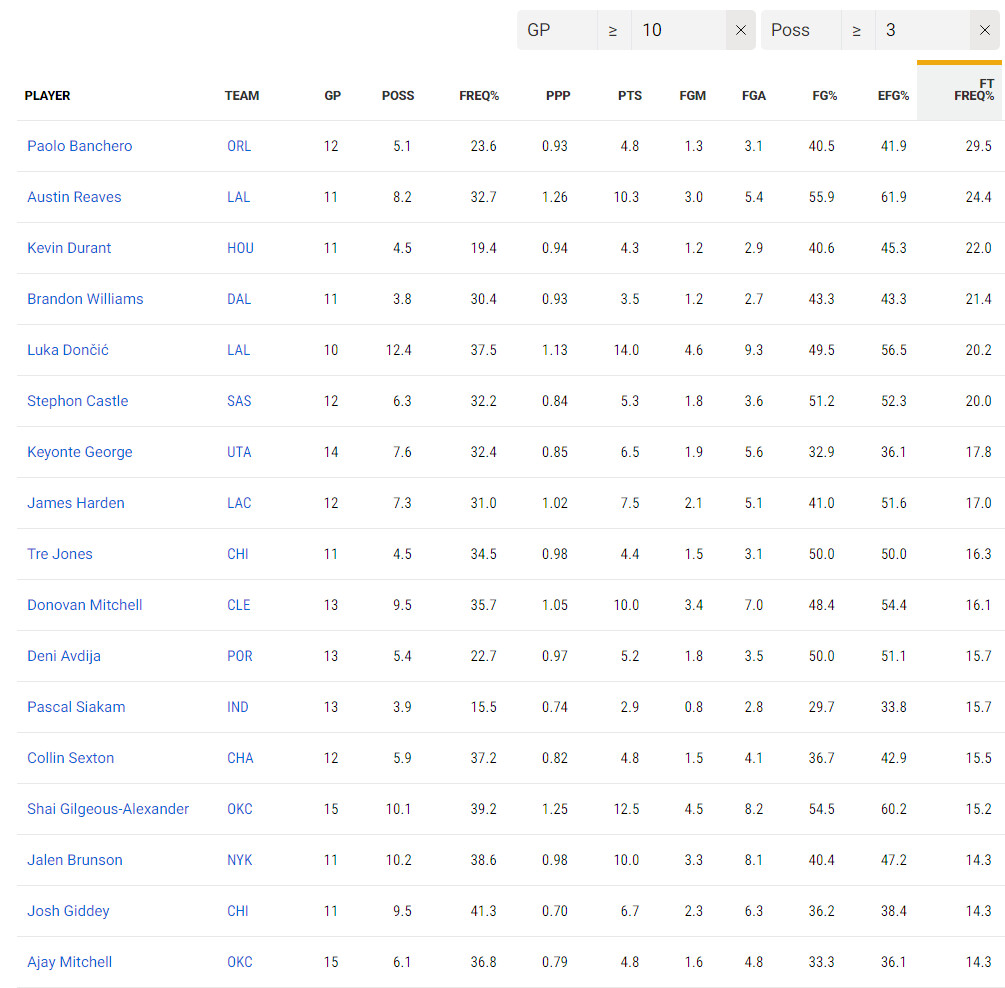Sort table by FGM column header
This screenshot has height=988, width=1005.
692,96
